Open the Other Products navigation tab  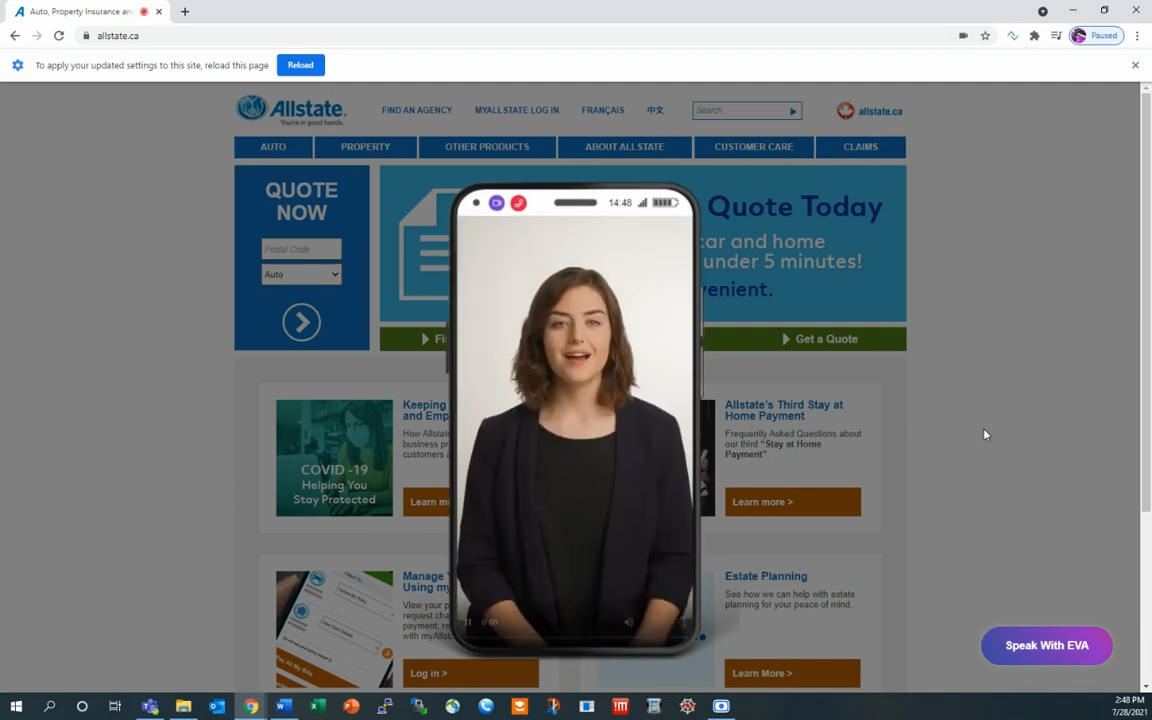487,147
